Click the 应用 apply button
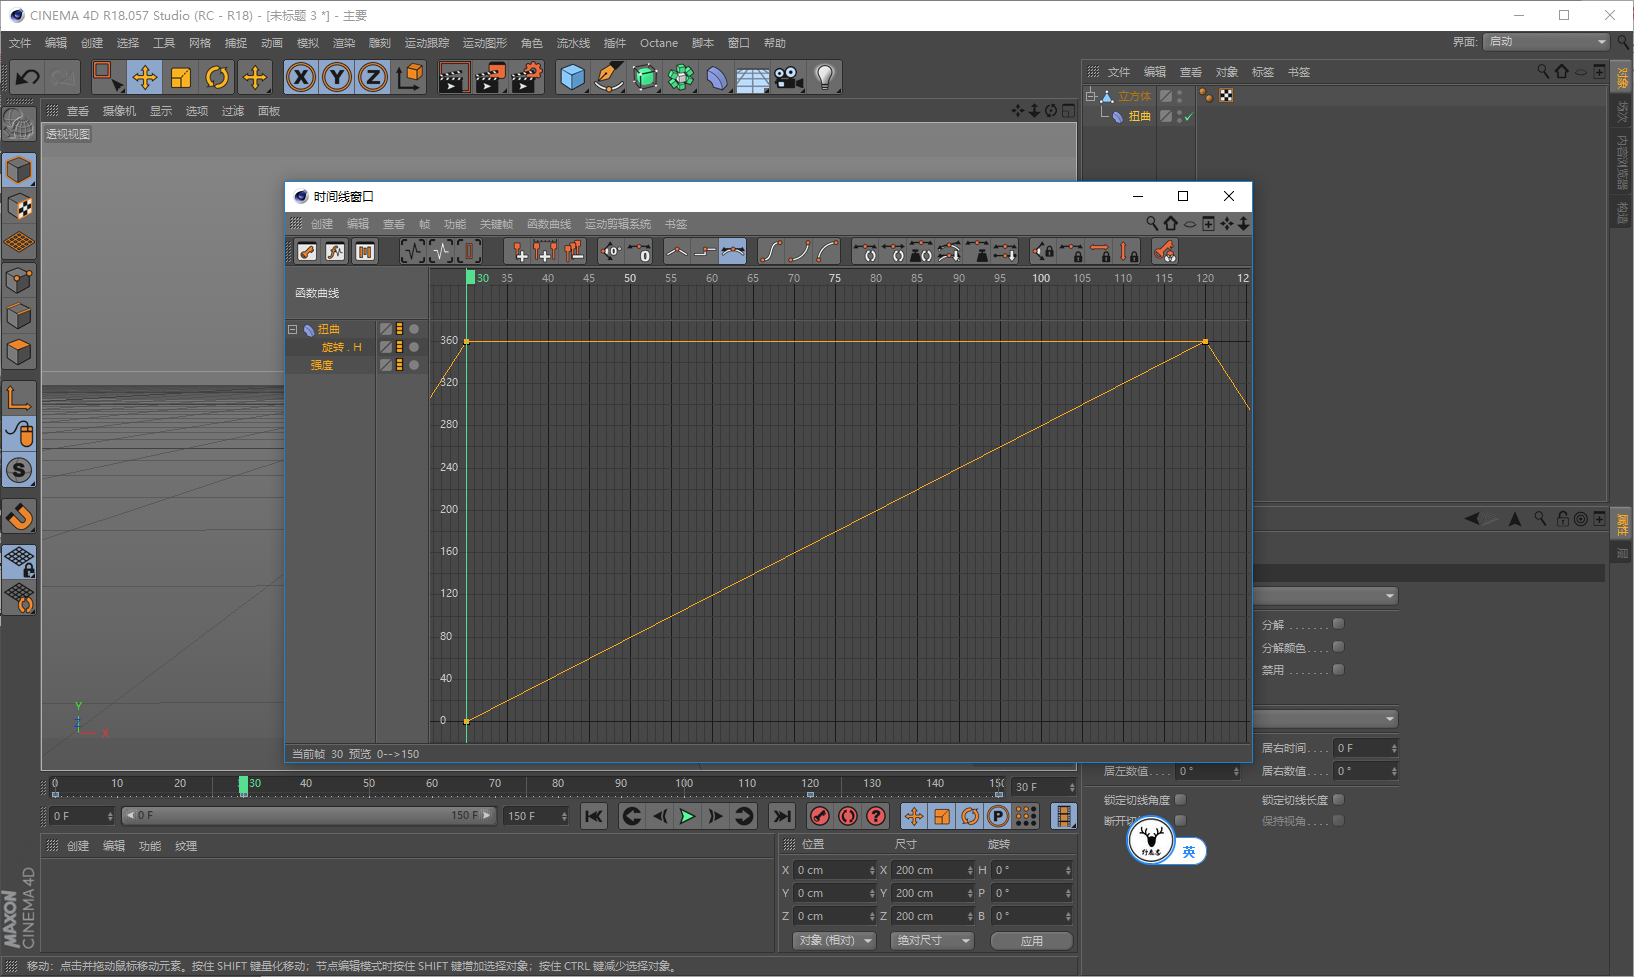The image size is (1634, 977). [1032, 941]
